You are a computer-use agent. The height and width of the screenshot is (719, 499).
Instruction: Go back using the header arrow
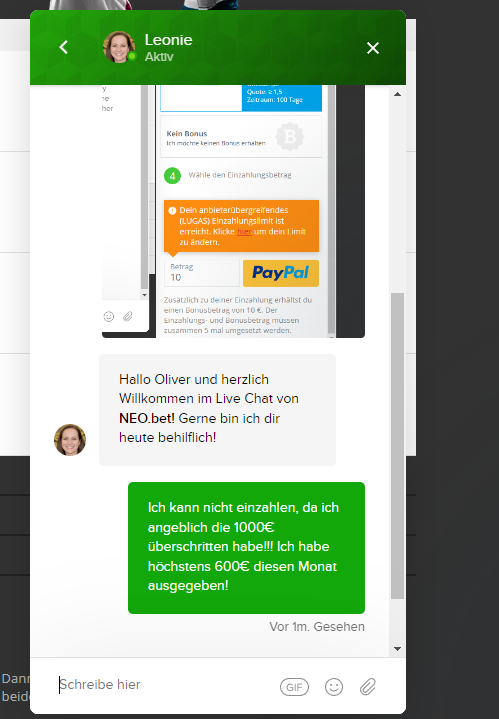[64, 47]
